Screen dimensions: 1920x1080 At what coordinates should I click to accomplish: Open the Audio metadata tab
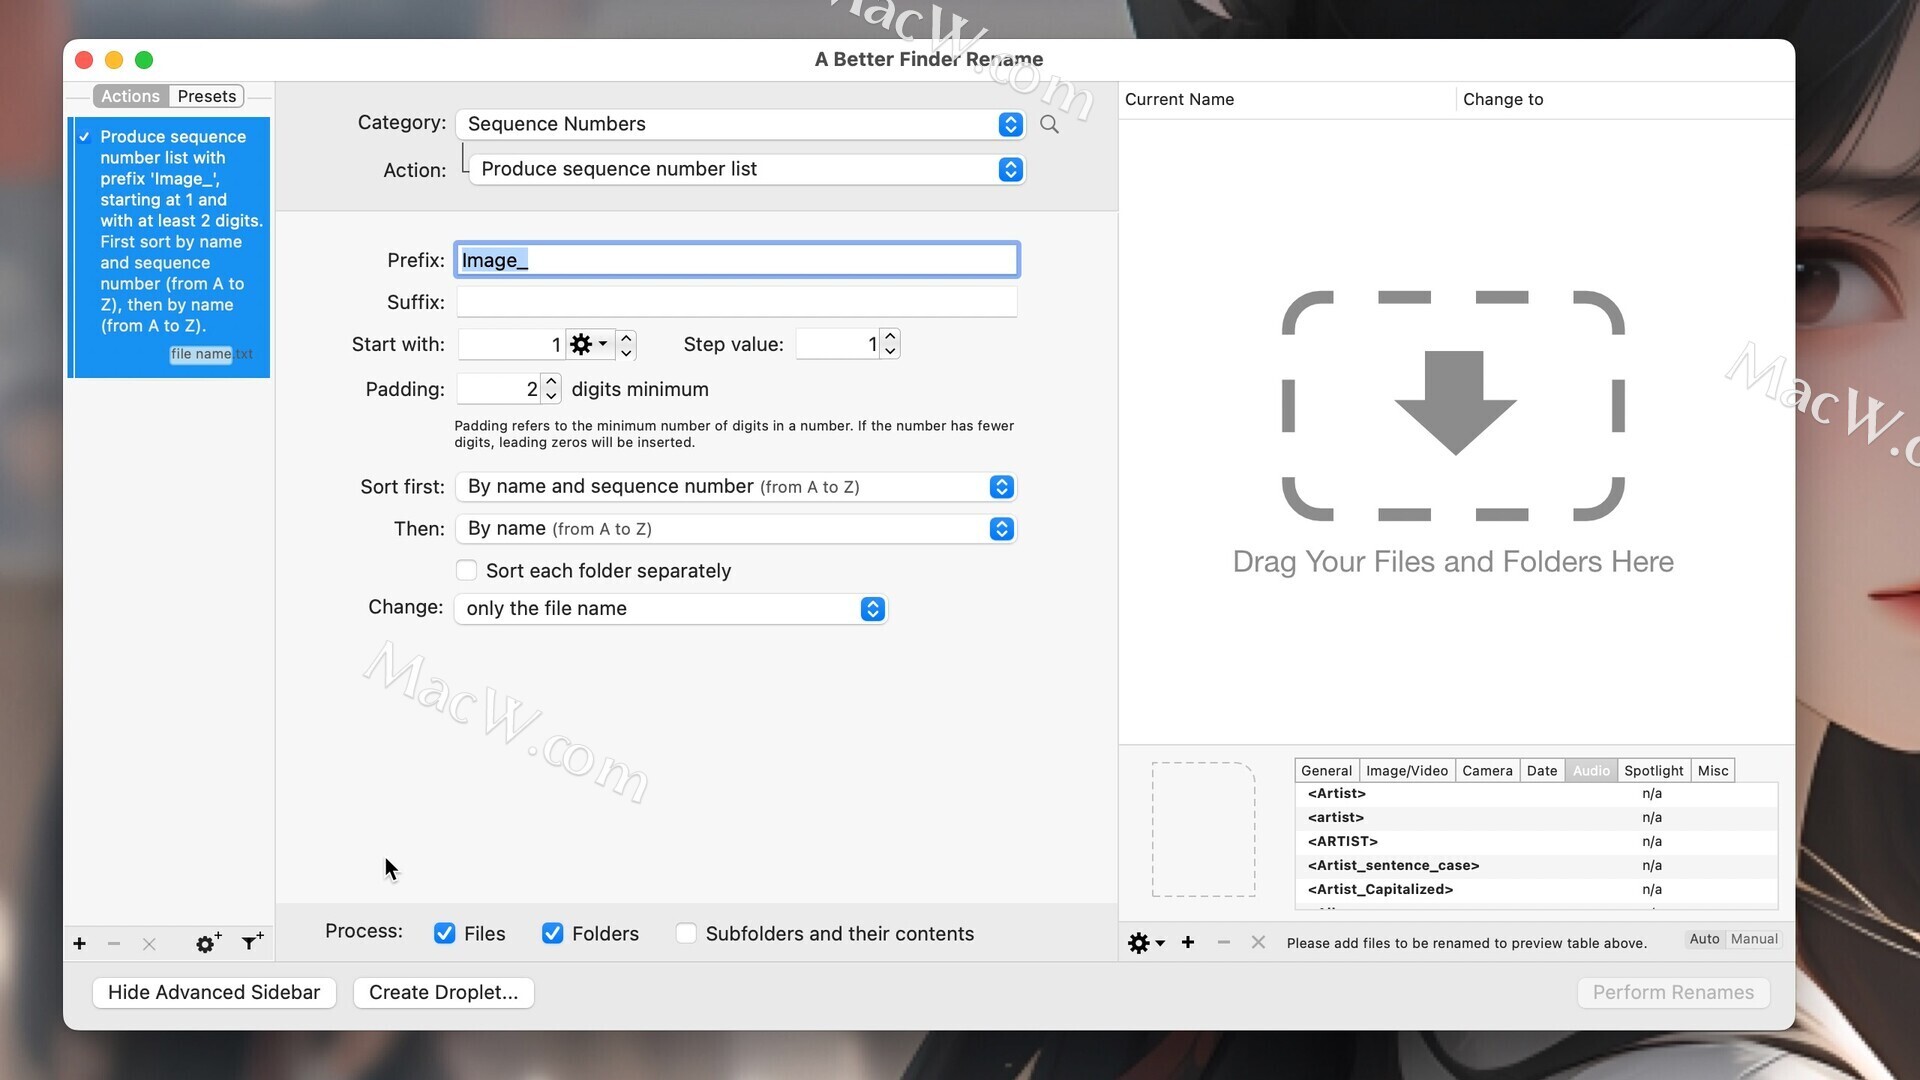tap(1590, 770)
